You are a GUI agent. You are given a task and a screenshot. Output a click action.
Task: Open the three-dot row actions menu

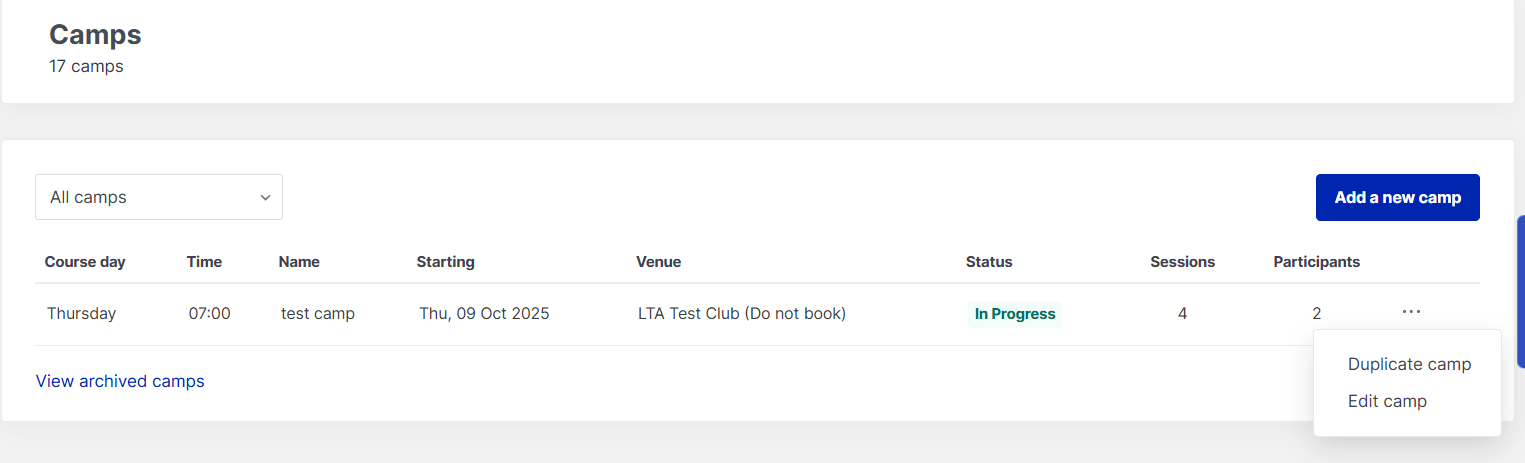(1411, 313)
